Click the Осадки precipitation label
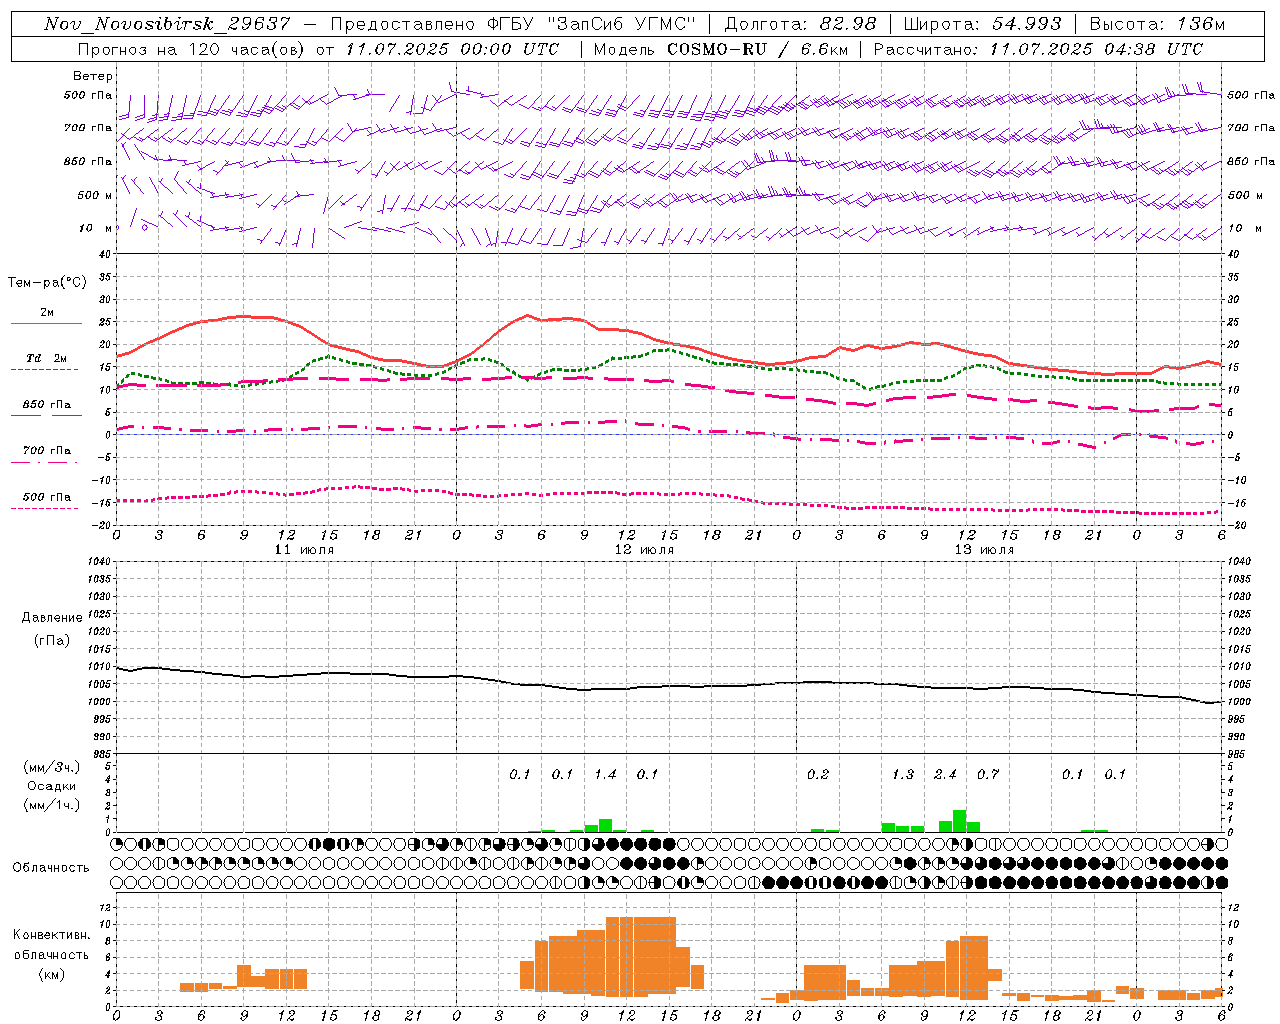Screen dimensions: 1280x1024 coord(52,786)
